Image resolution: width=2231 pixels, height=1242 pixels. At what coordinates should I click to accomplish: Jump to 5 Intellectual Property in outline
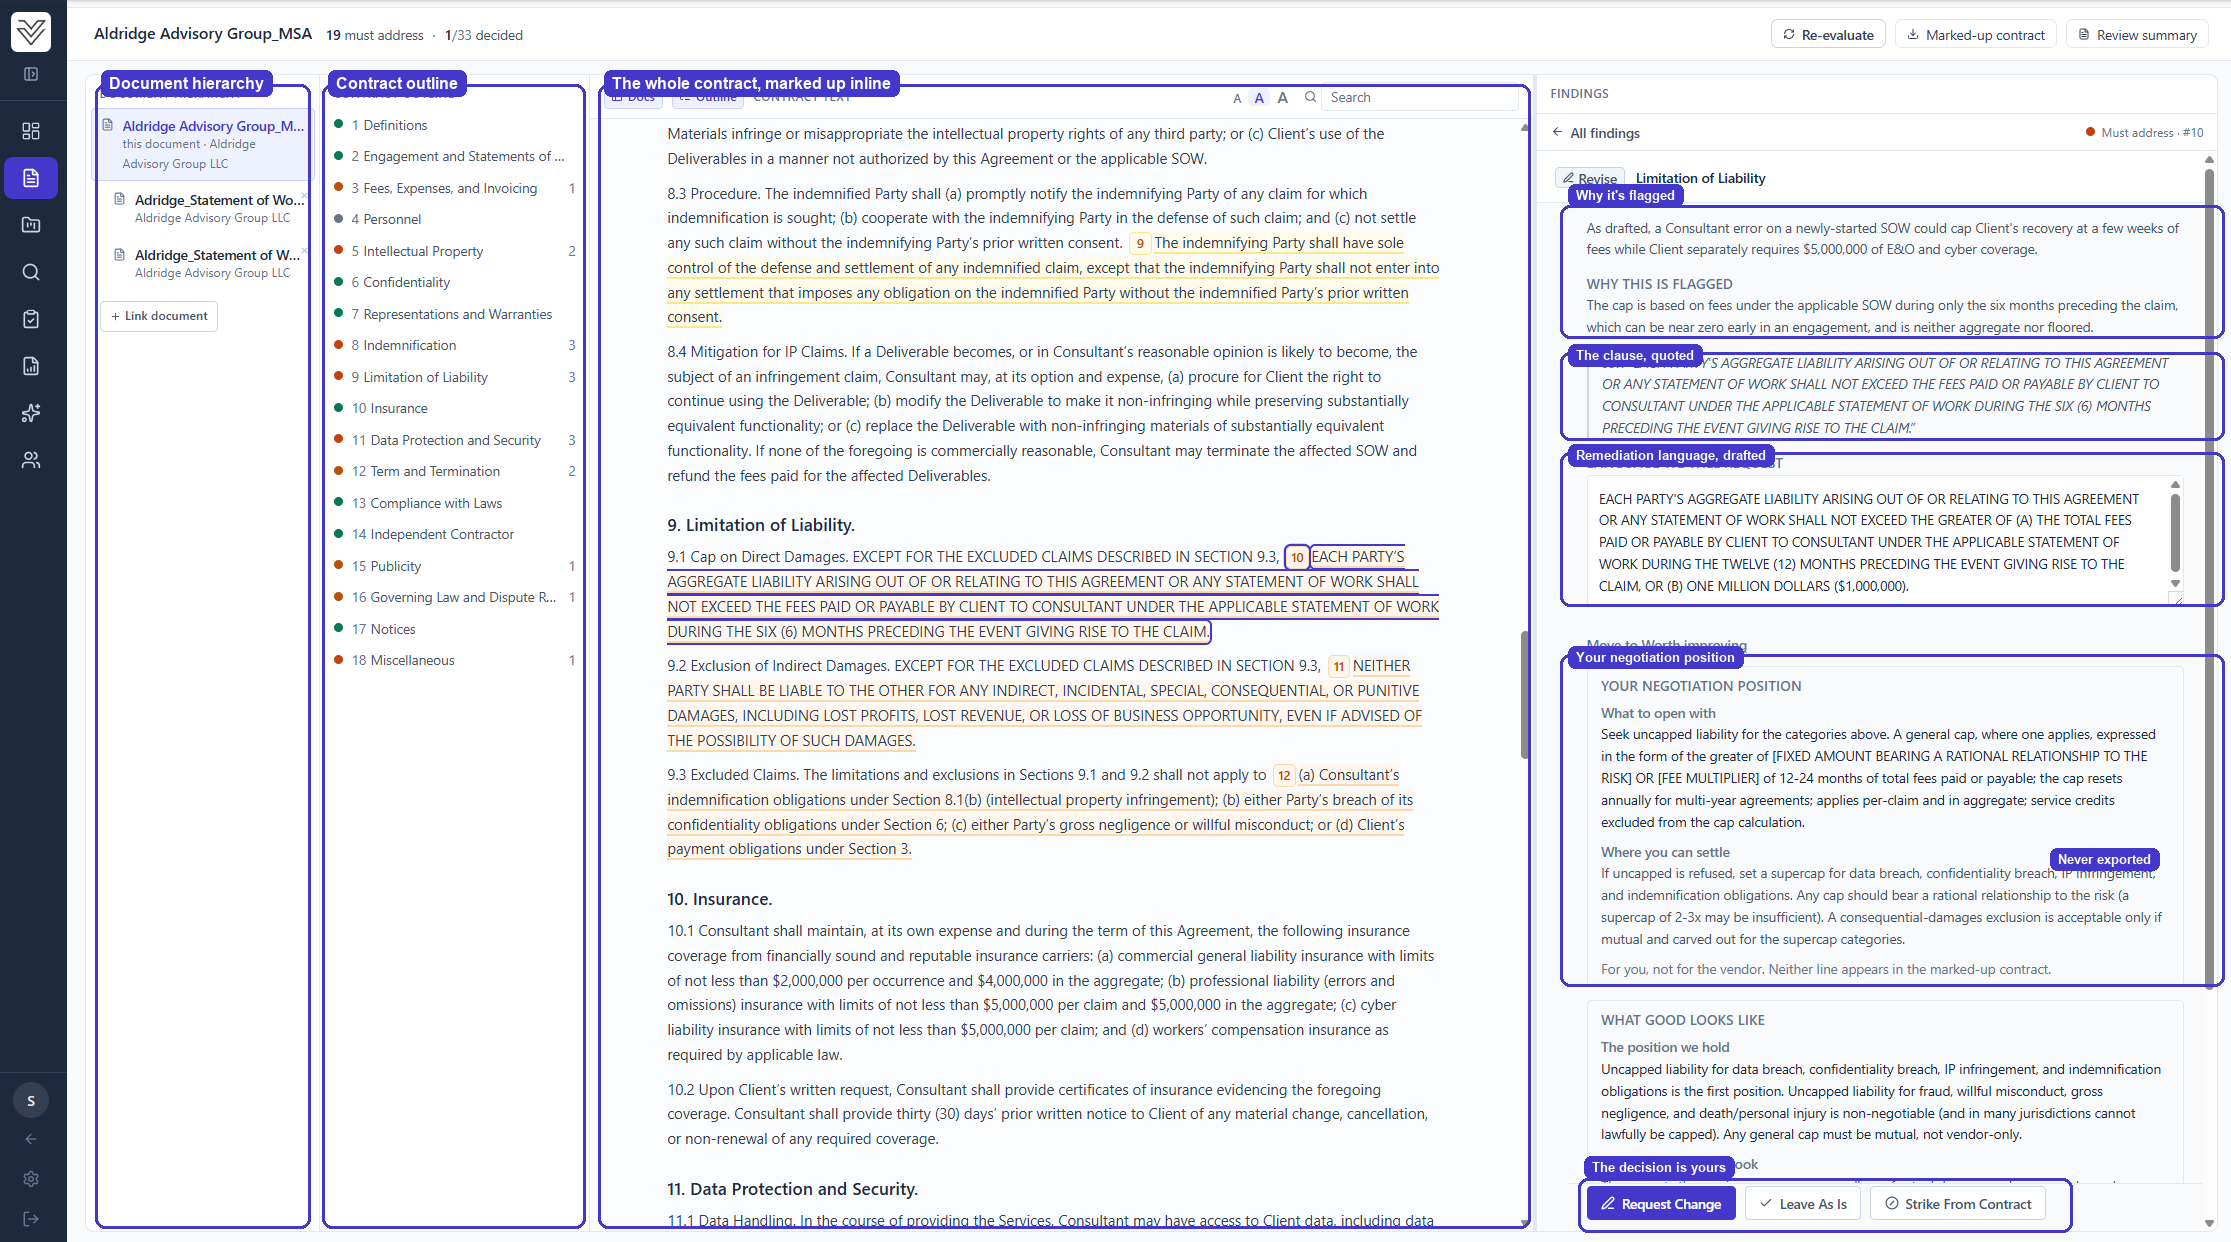[x=454, y=251]
